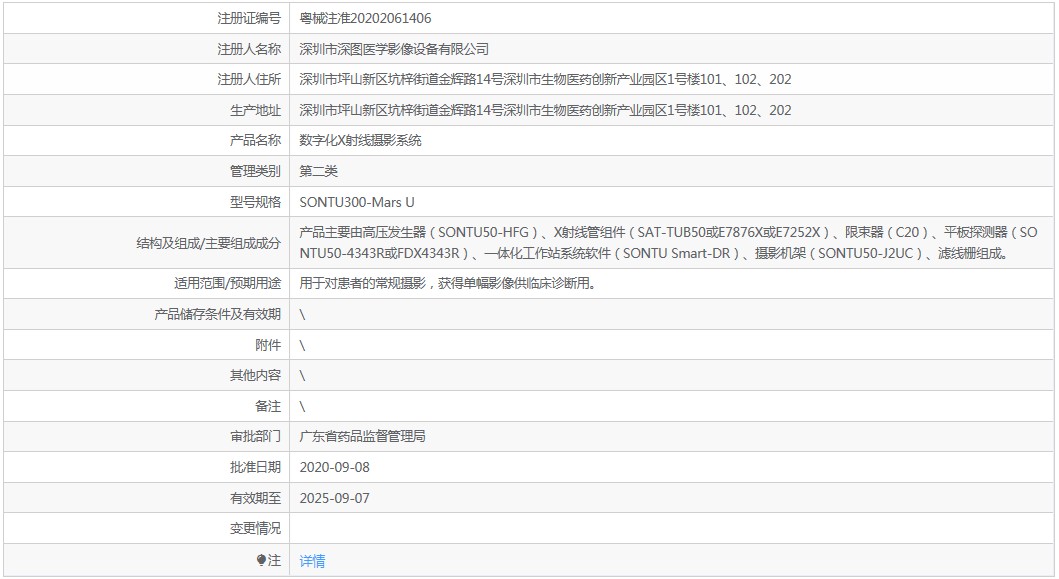Click the 批准日期 label
Viewport: 1059px width, 579px height.
tap(255, 468)
